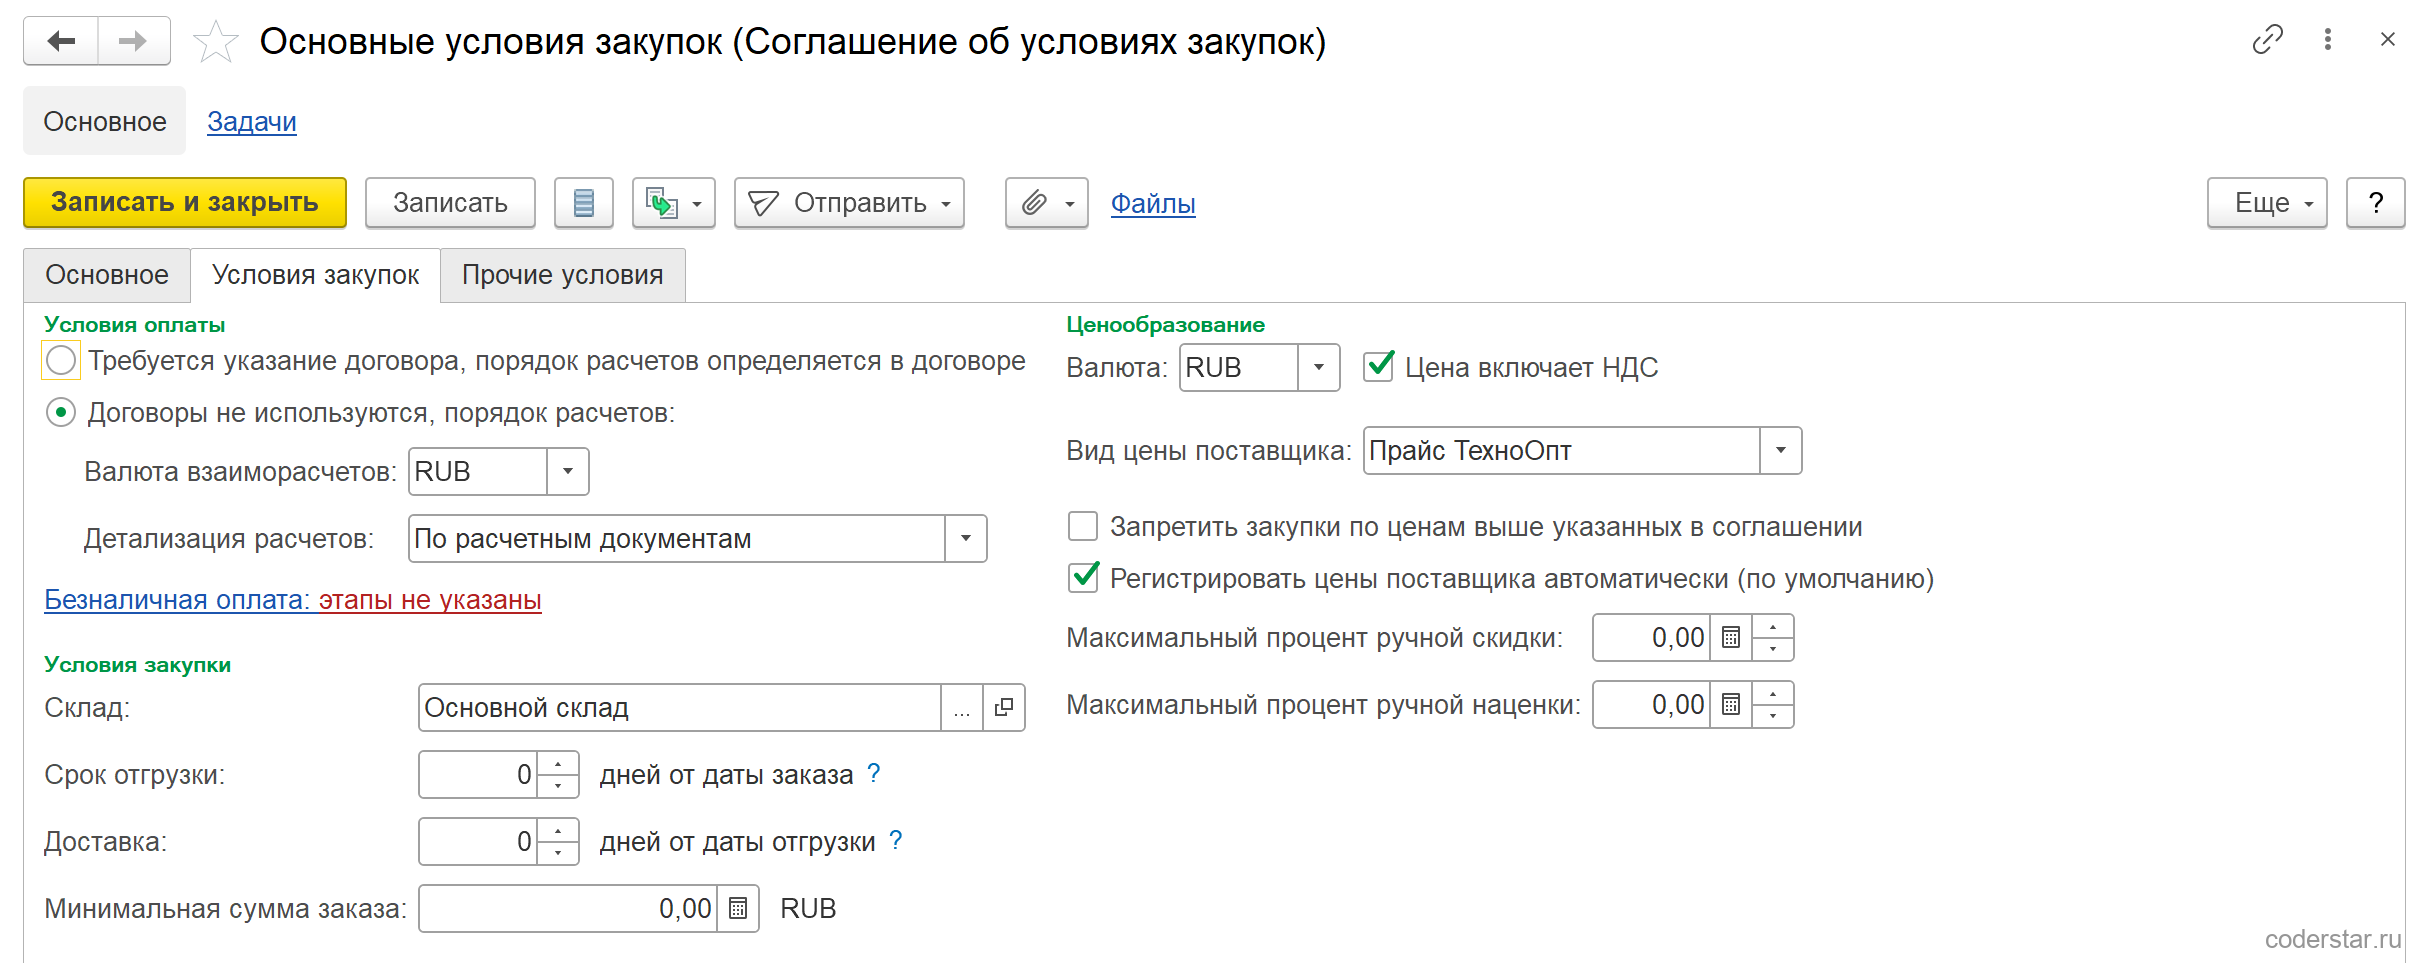The height and width of the screenshot is (963, 2426).
Task: Select radio Требуется указание договора
Action: click(61, 360)
